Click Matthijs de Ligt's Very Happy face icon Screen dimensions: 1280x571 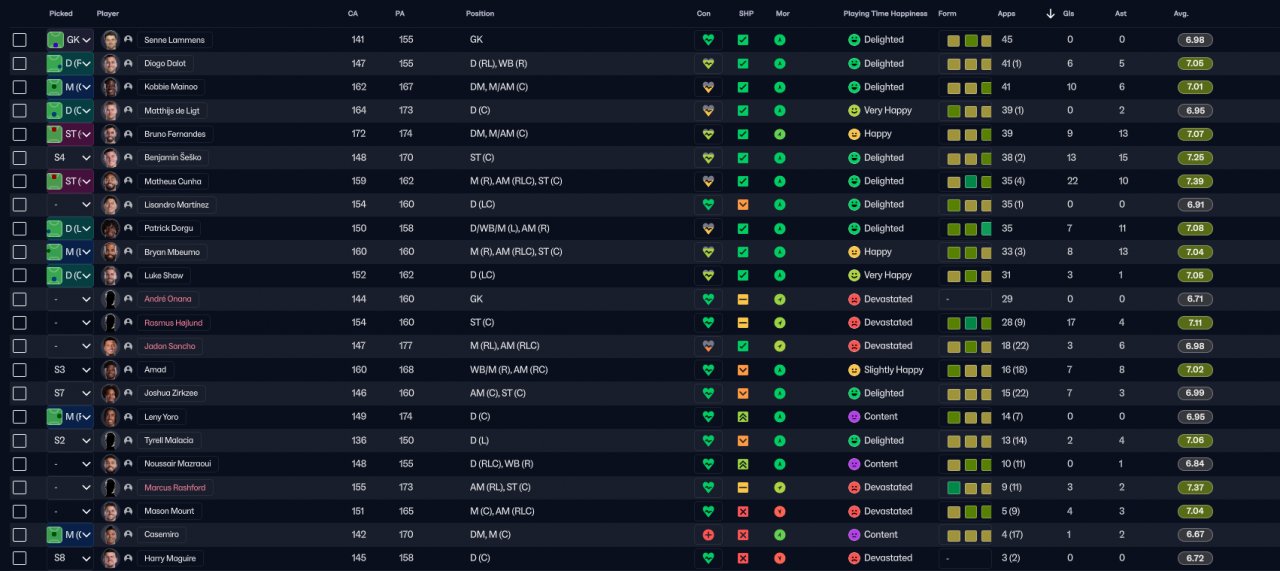(x=854, y=110)
